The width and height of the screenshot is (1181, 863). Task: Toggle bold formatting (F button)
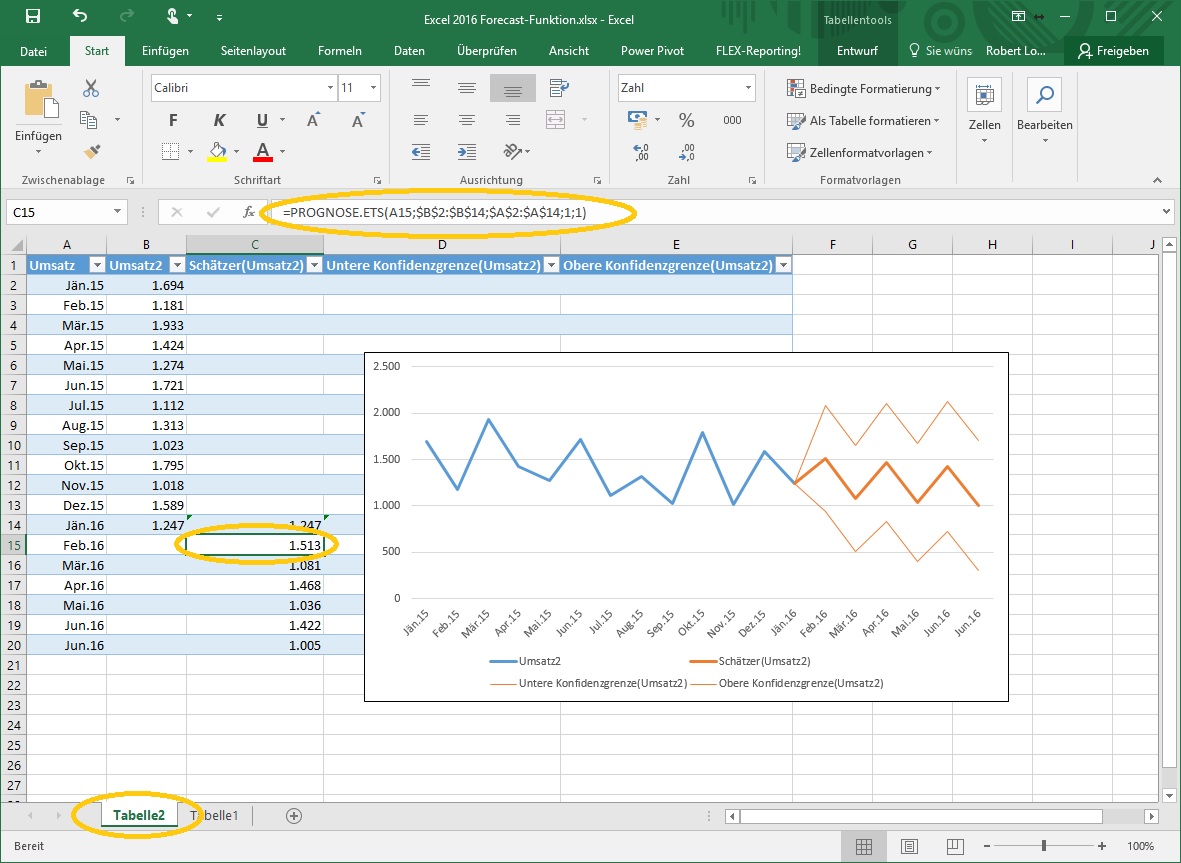(x=173, y=120)
